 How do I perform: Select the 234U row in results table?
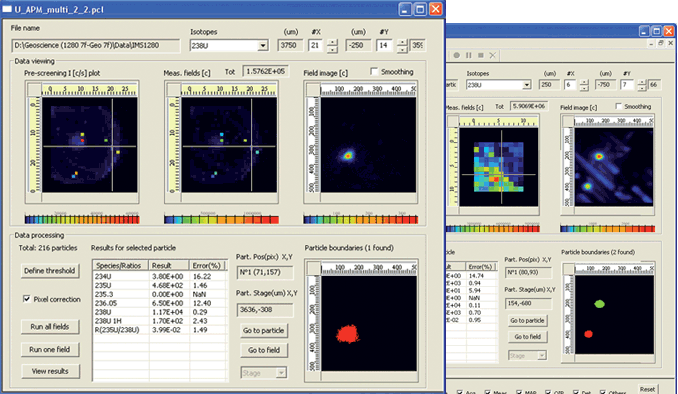[x=160, y=276]
